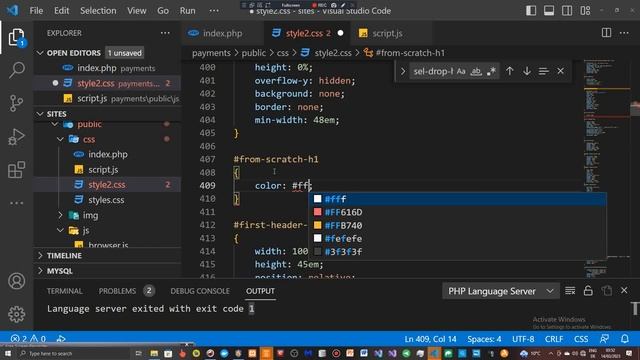Open the Accounts menu icon

(x=16, y=281)
